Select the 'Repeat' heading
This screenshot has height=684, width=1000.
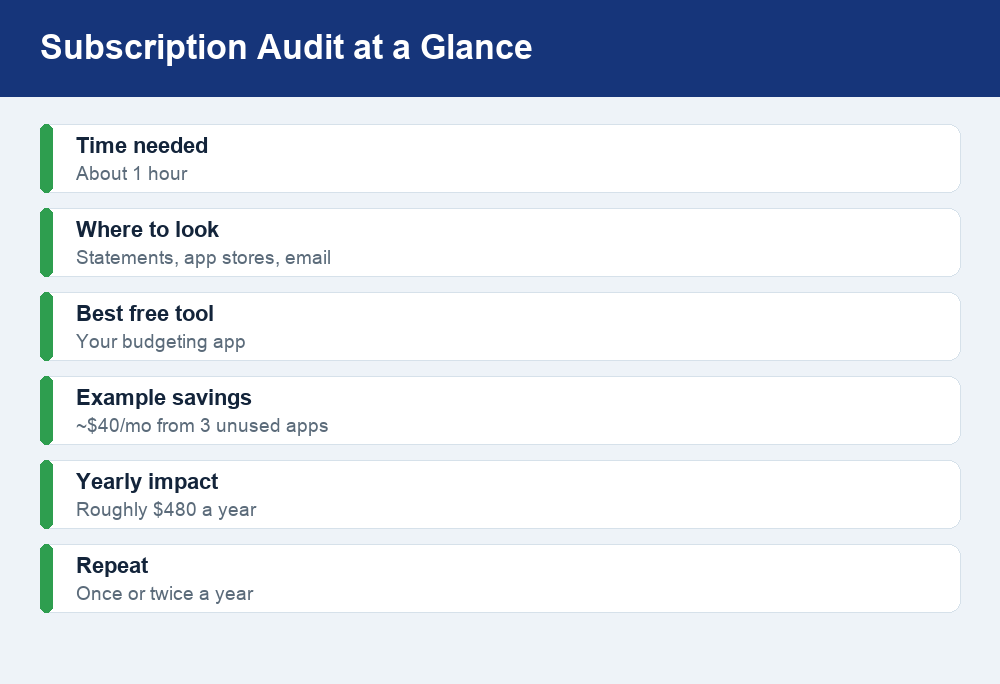coord(112,566)
